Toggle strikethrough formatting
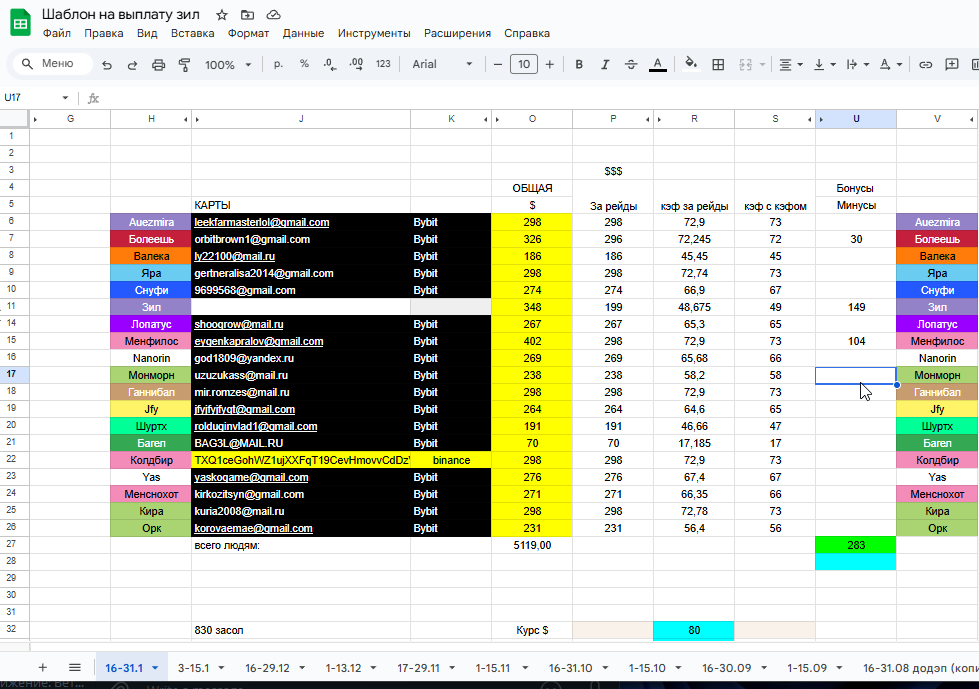The height and width of the screenshot is (689, 979). (631, 64)
